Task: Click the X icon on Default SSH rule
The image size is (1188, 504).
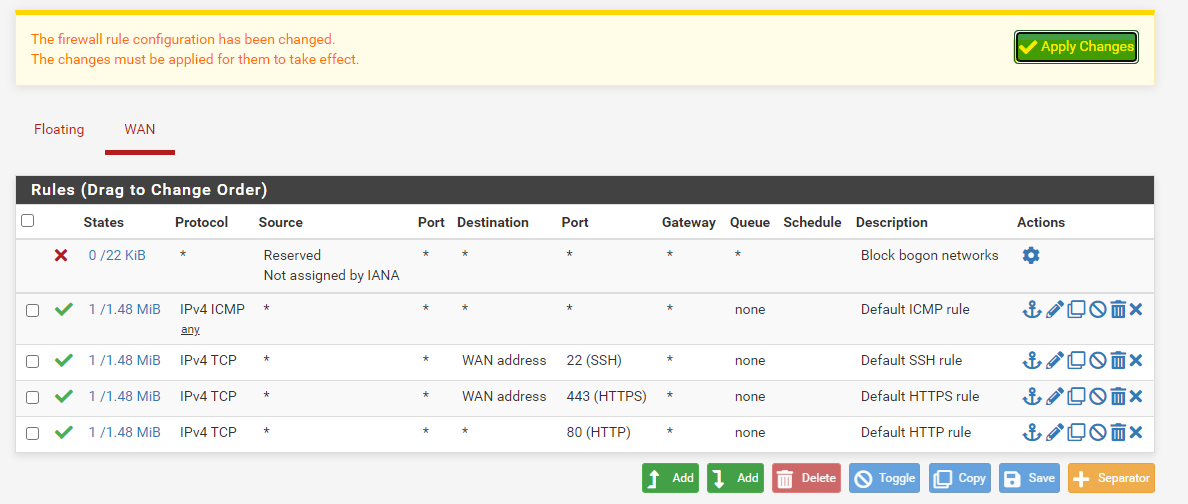Action: click(1136, 361)
